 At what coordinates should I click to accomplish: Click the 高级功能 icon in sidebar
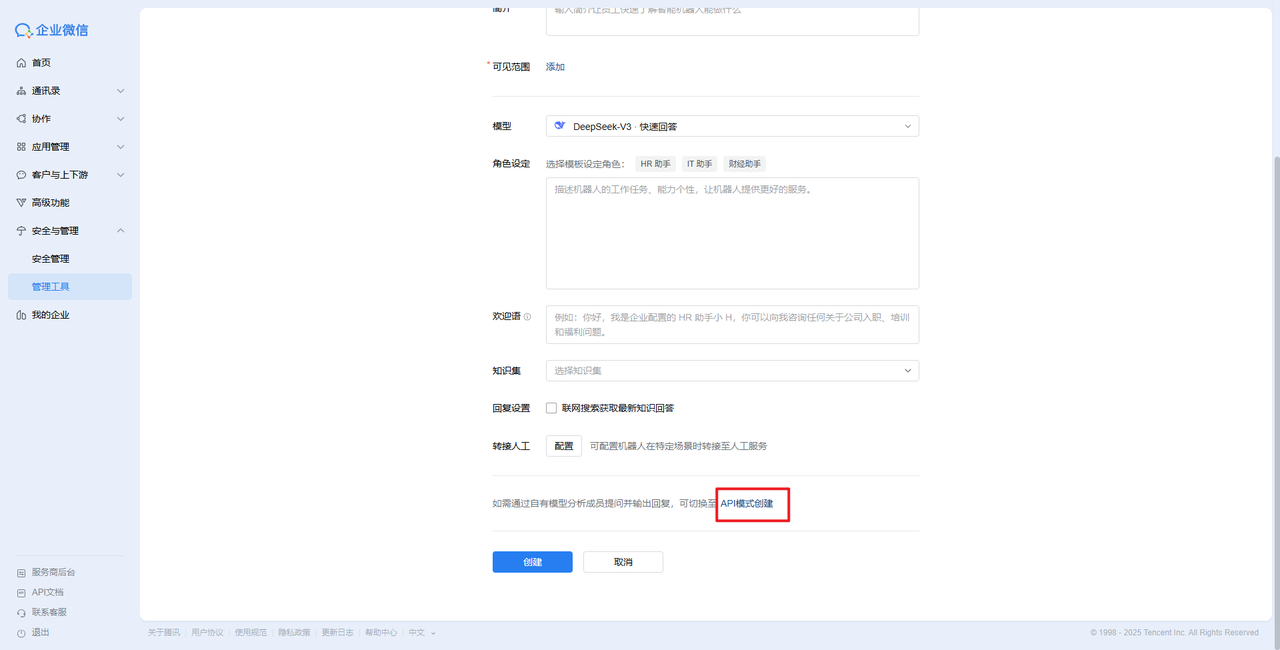pyautogui.click(x=21, y=203)
